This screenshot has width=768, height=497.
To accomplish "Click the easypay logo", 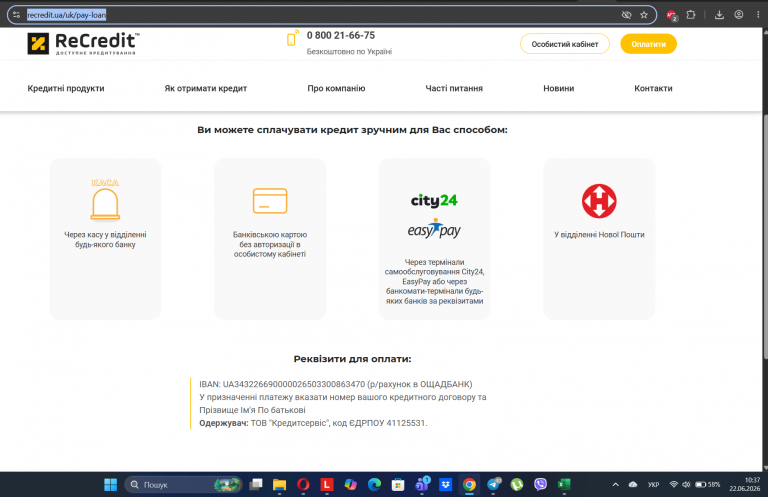I will point(434,229).
